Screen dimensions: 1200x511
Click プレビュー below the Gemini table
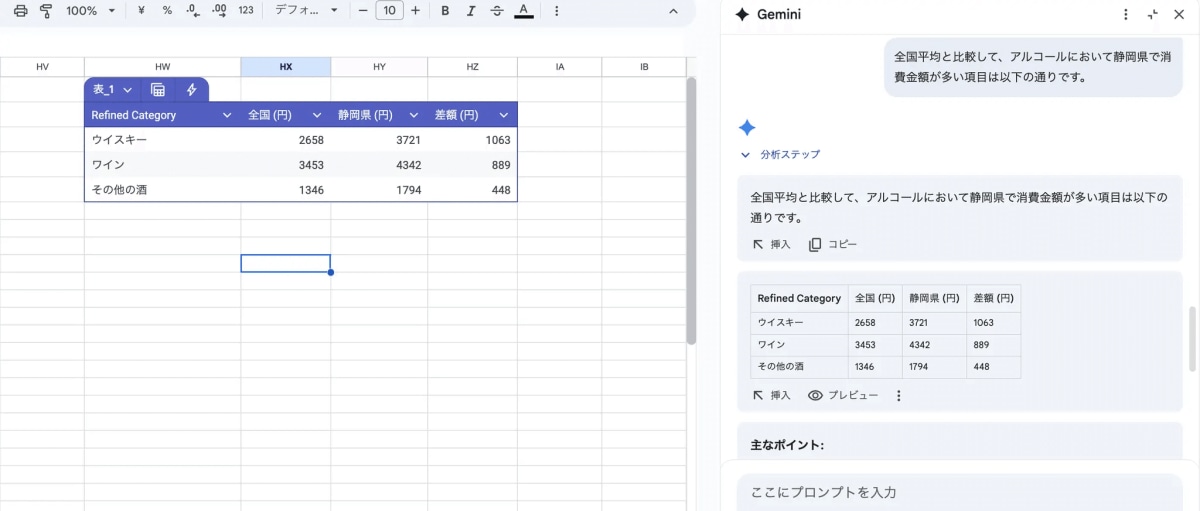click(843, 396)
